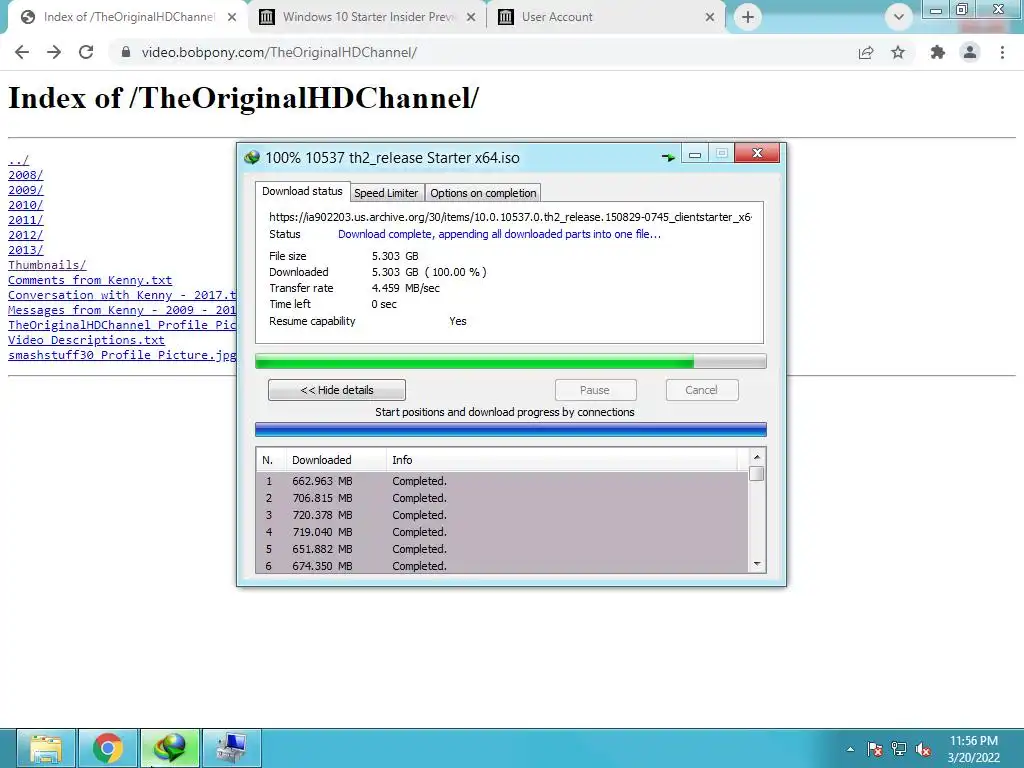Screen dimensions: 1024x768
Task: Click the archive.org download URL text
Action: tap(510, 217)
